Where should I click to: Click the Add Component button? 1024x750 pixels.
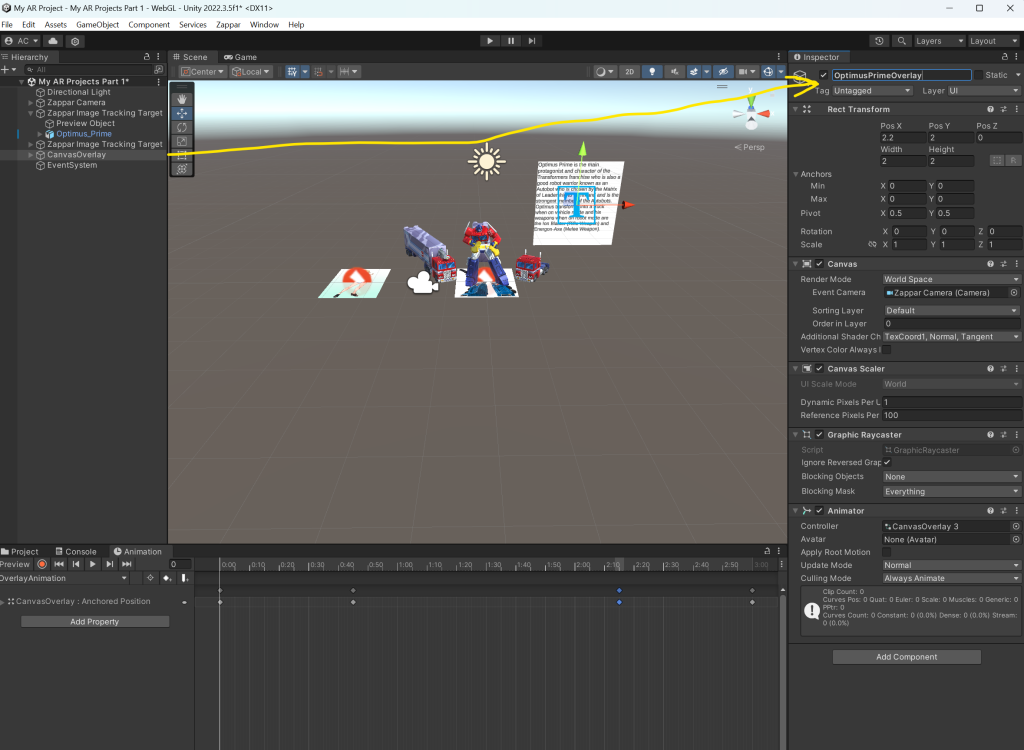[x=906, y=657]
